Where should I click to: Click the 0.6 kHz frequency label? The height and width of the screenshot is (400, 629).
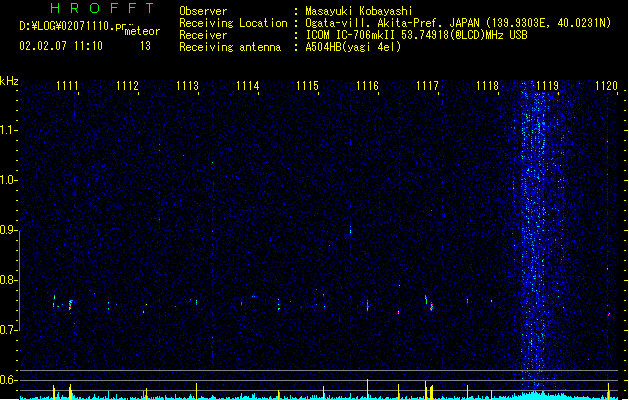pyautogui.click(x=9, y=380)
